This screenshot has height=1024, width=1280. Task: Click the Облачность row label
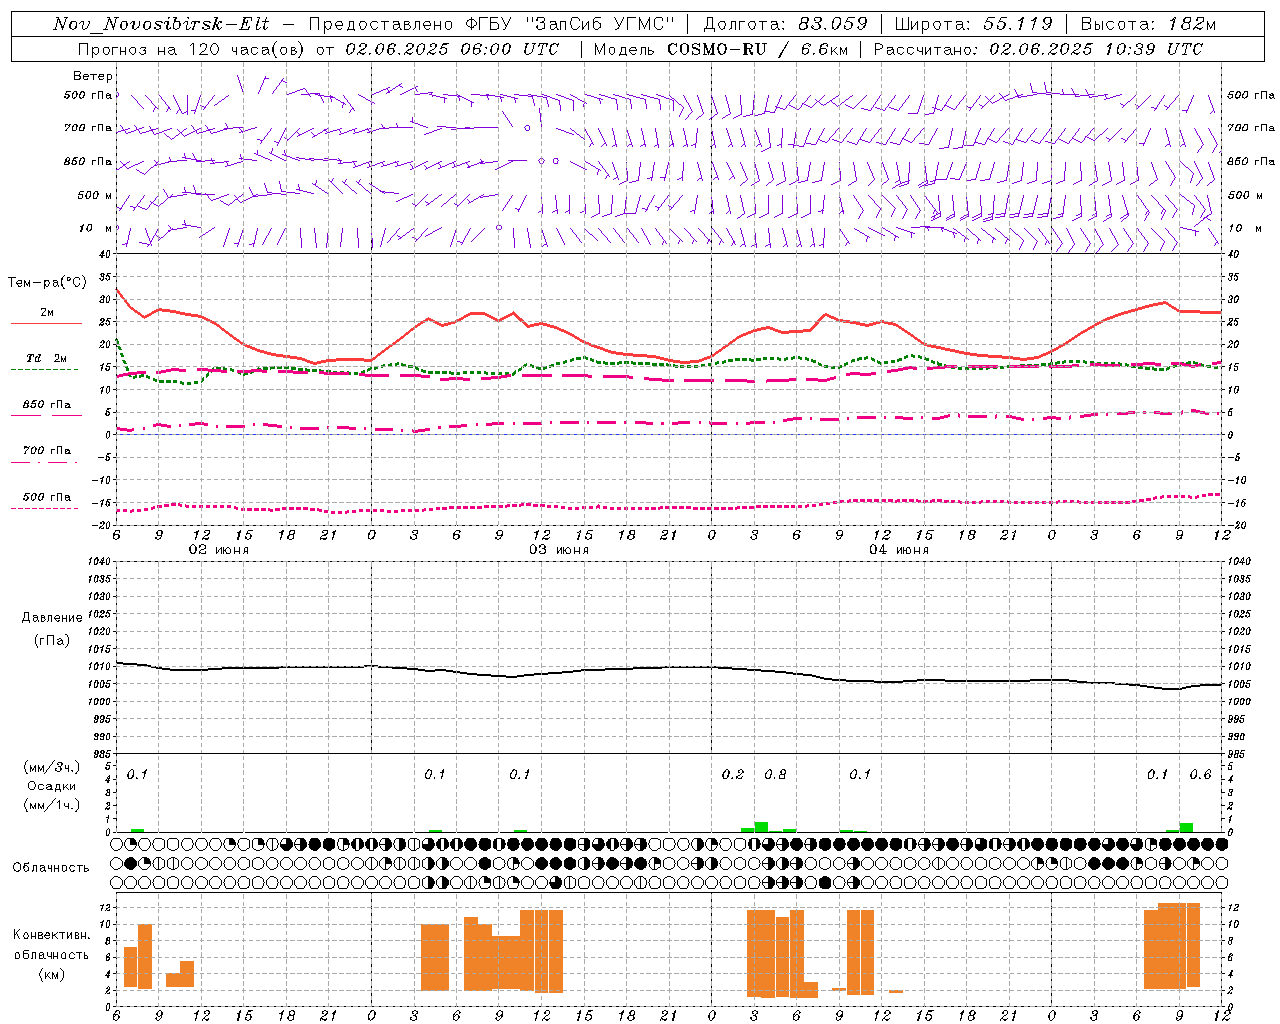tap(51, 867)
